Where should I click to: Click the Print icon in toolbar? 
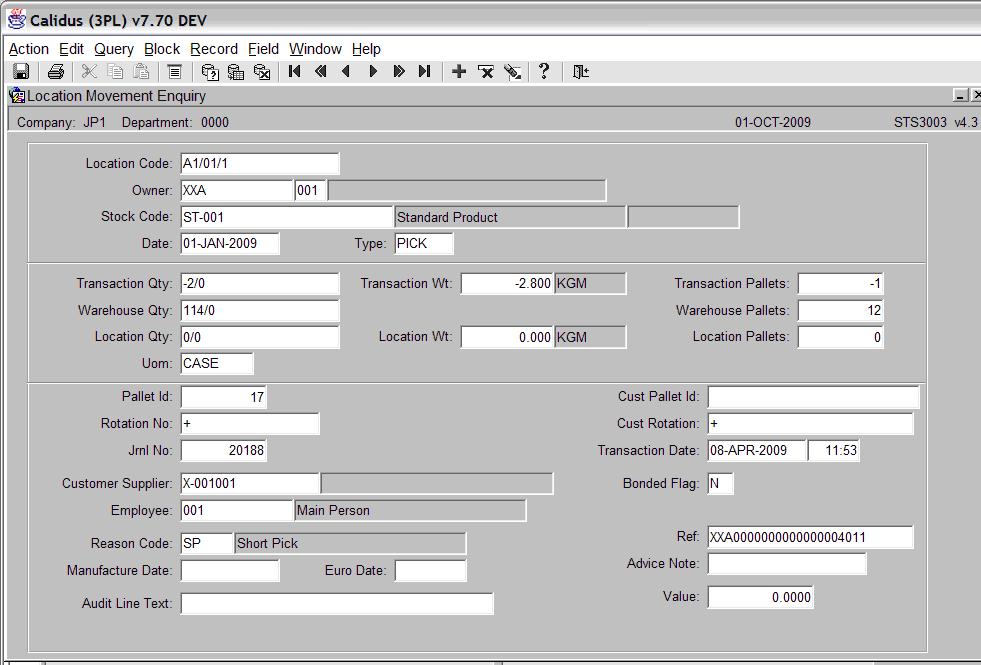[56, 71]
